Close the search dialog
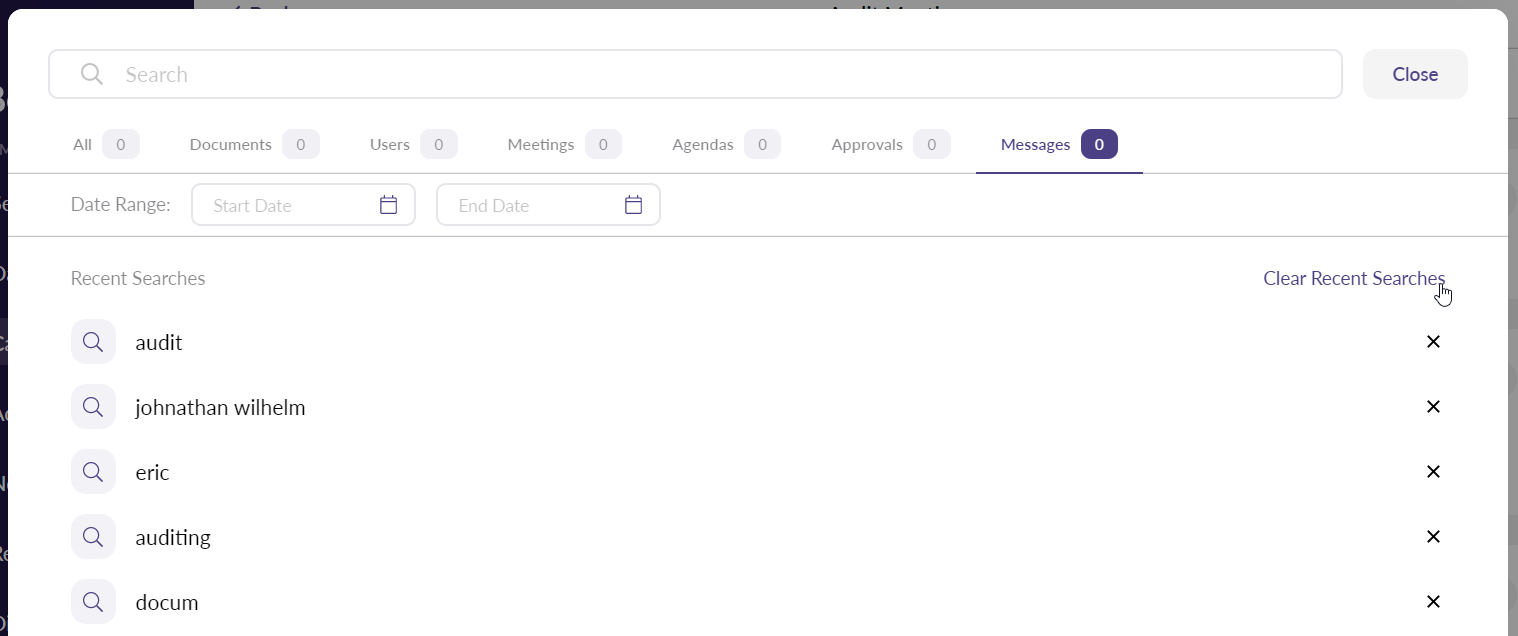 pos(1414,74)
